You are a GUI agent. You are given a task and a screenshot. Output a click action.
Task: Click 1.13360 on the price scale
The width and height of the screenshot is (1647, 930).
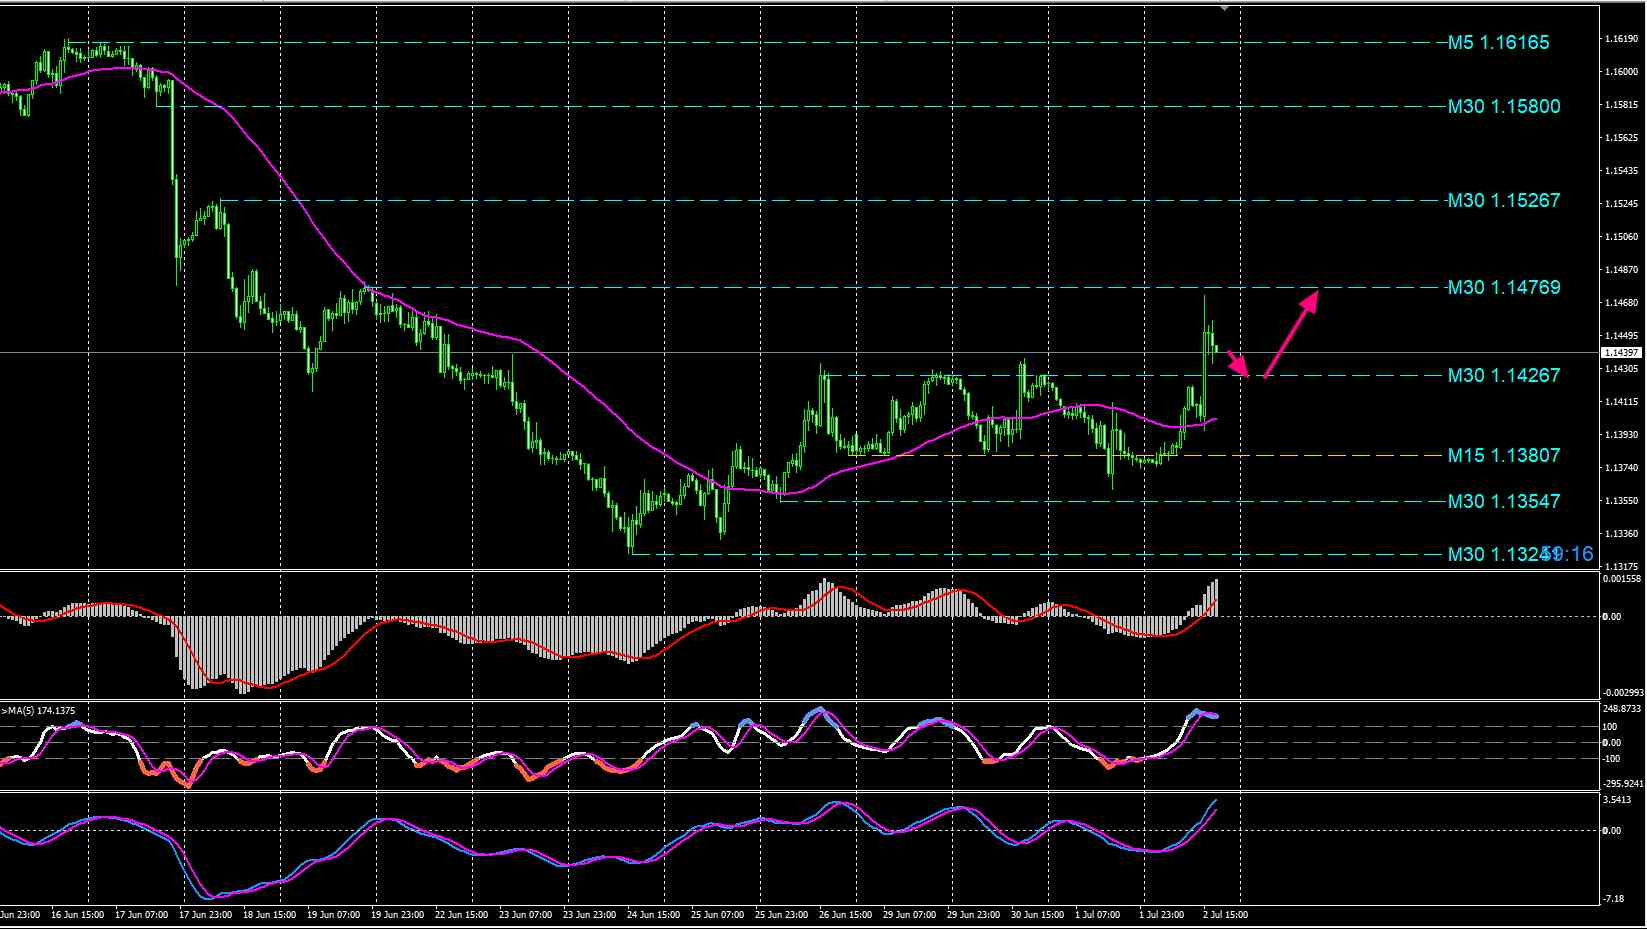tap(1620, 534)
